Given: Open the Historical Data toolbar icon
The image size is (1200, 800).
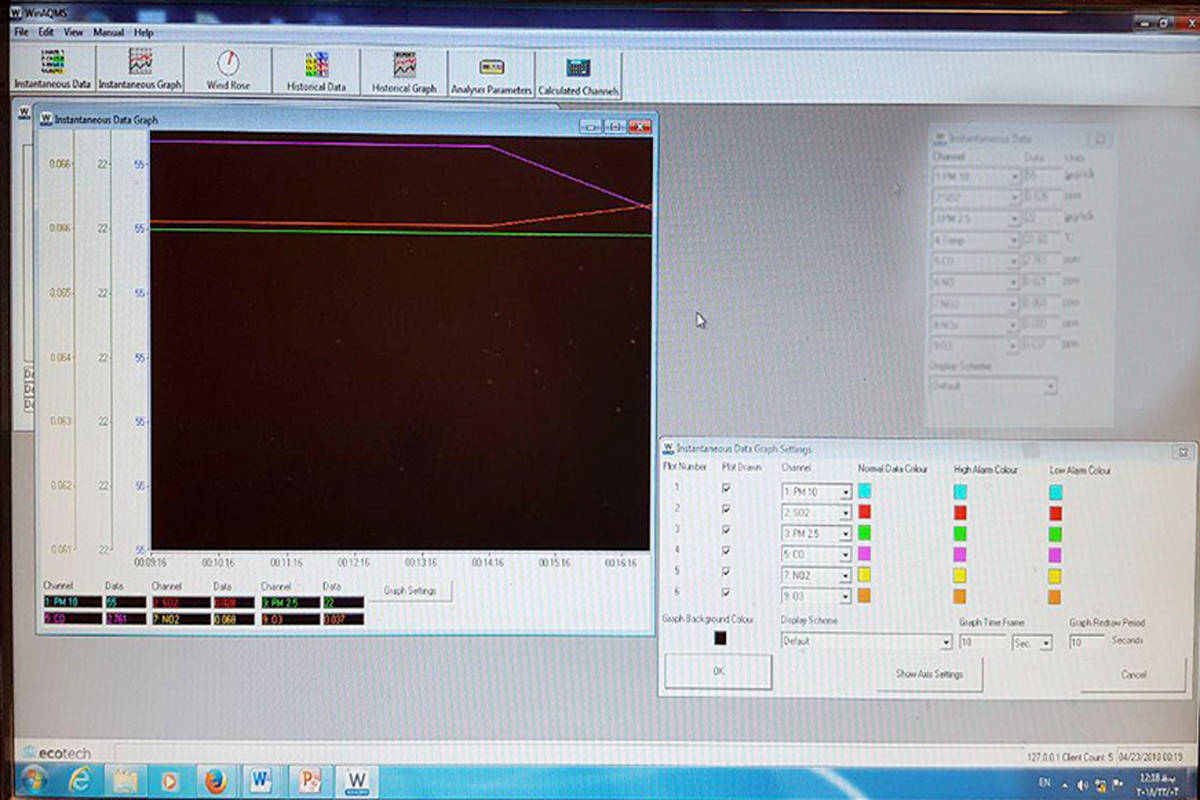Looking at the screenshot, I should pyautogui.click(x=316, y=71).
